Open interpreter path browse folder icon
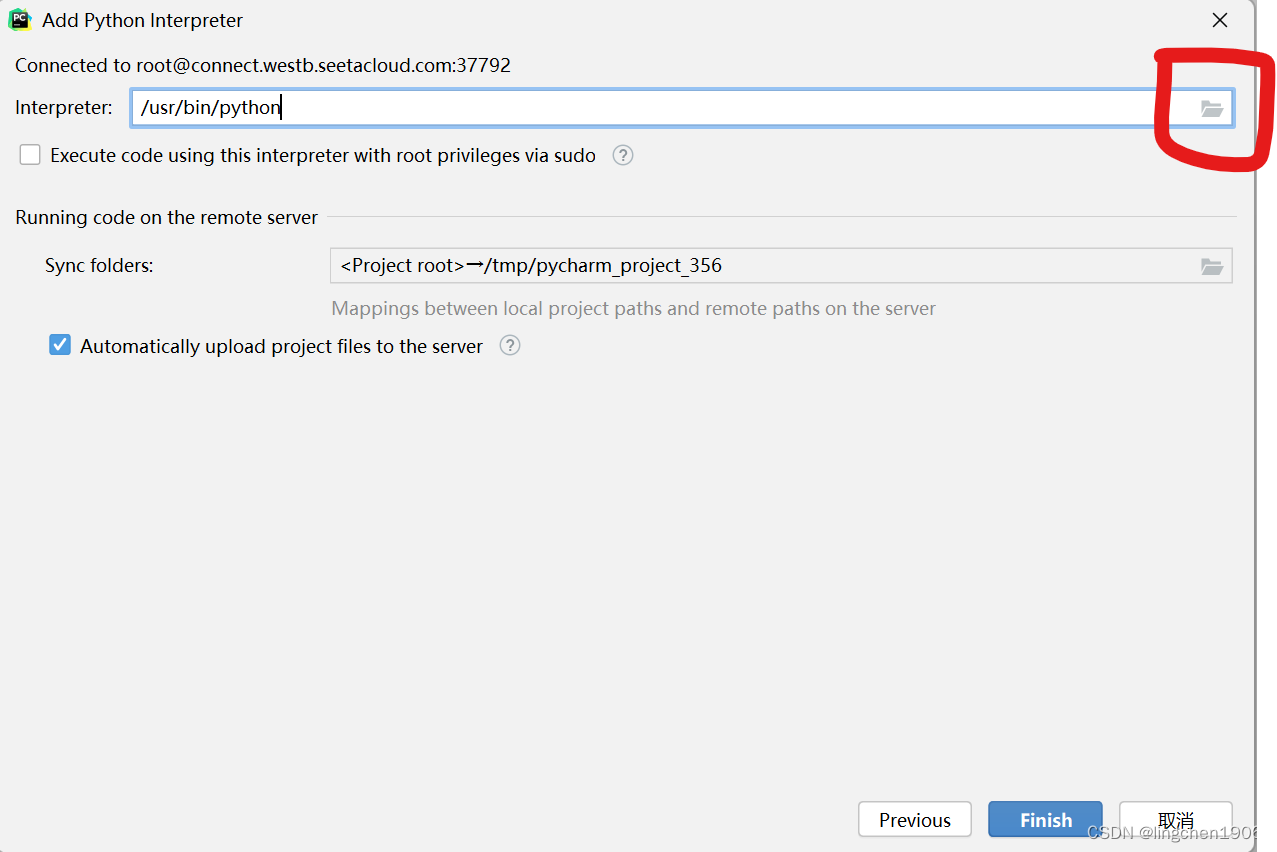Screen dimensions: 1277x852 coord(1212,108)
